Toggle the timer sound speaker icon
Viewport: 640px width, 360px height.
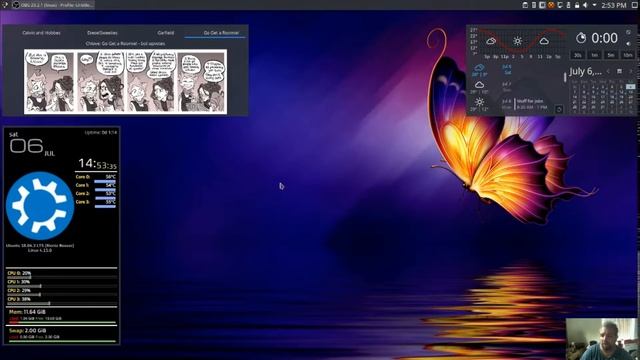629,44
